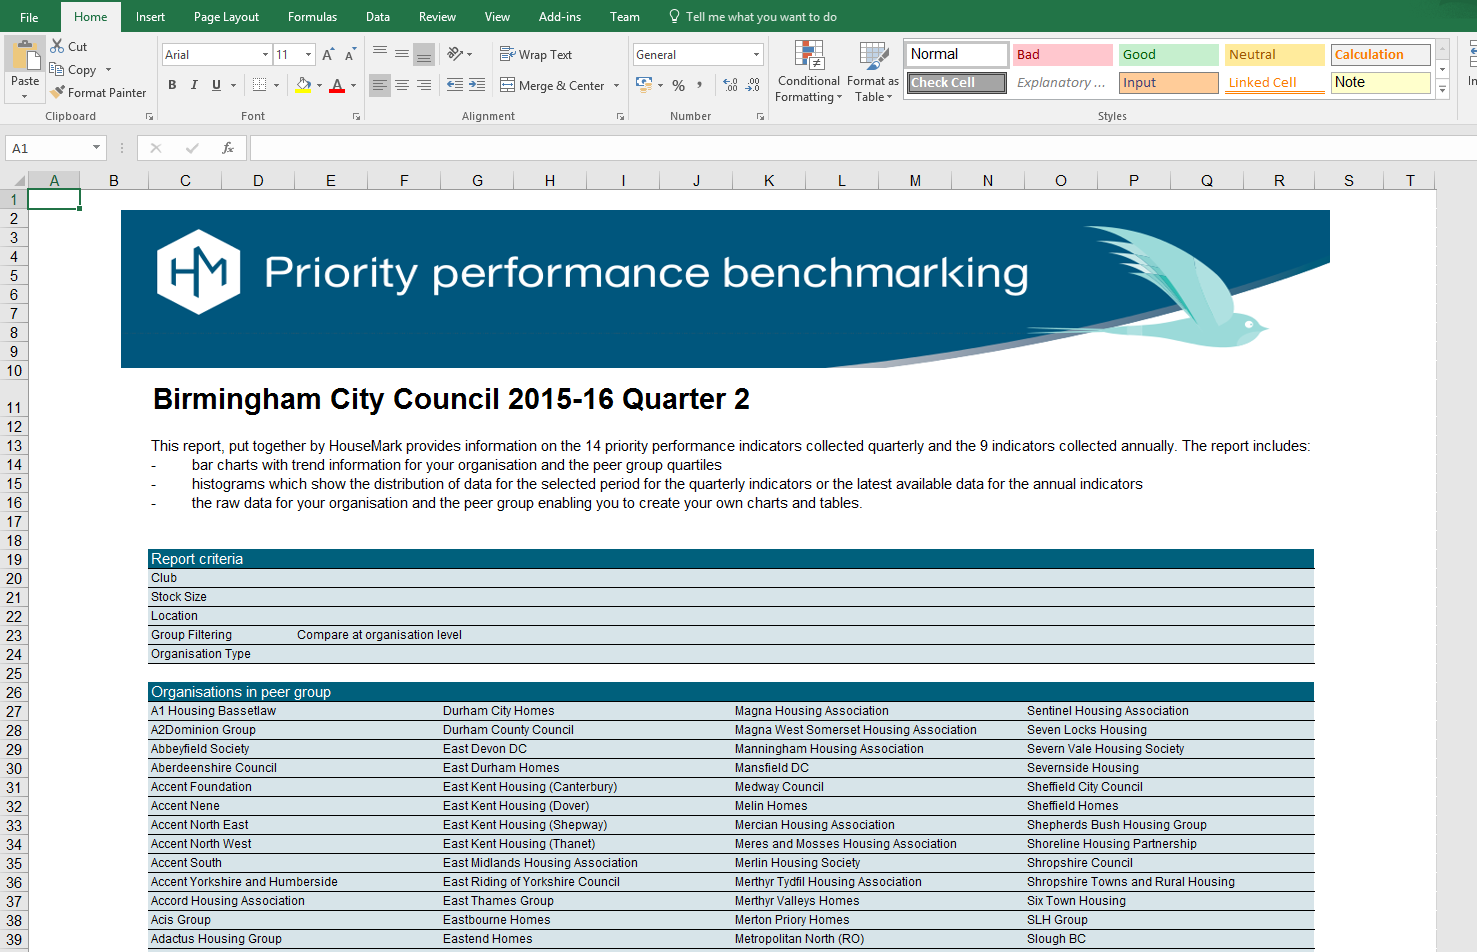Click the formula bar Enter checkmark icon
Image resolution: width=1477 pixels, height=952 pixels.
192,148
